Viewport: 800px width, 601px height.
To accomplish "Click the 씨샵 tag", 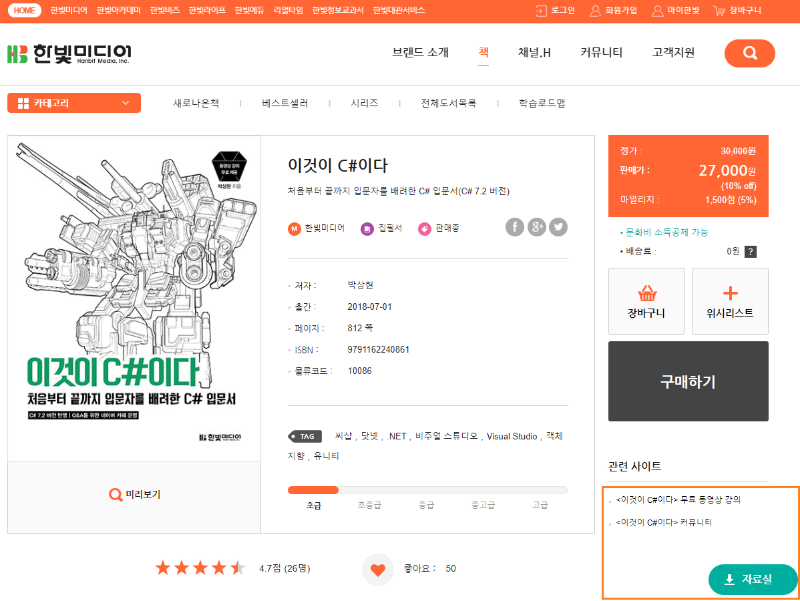I will [x=343, y=436].
